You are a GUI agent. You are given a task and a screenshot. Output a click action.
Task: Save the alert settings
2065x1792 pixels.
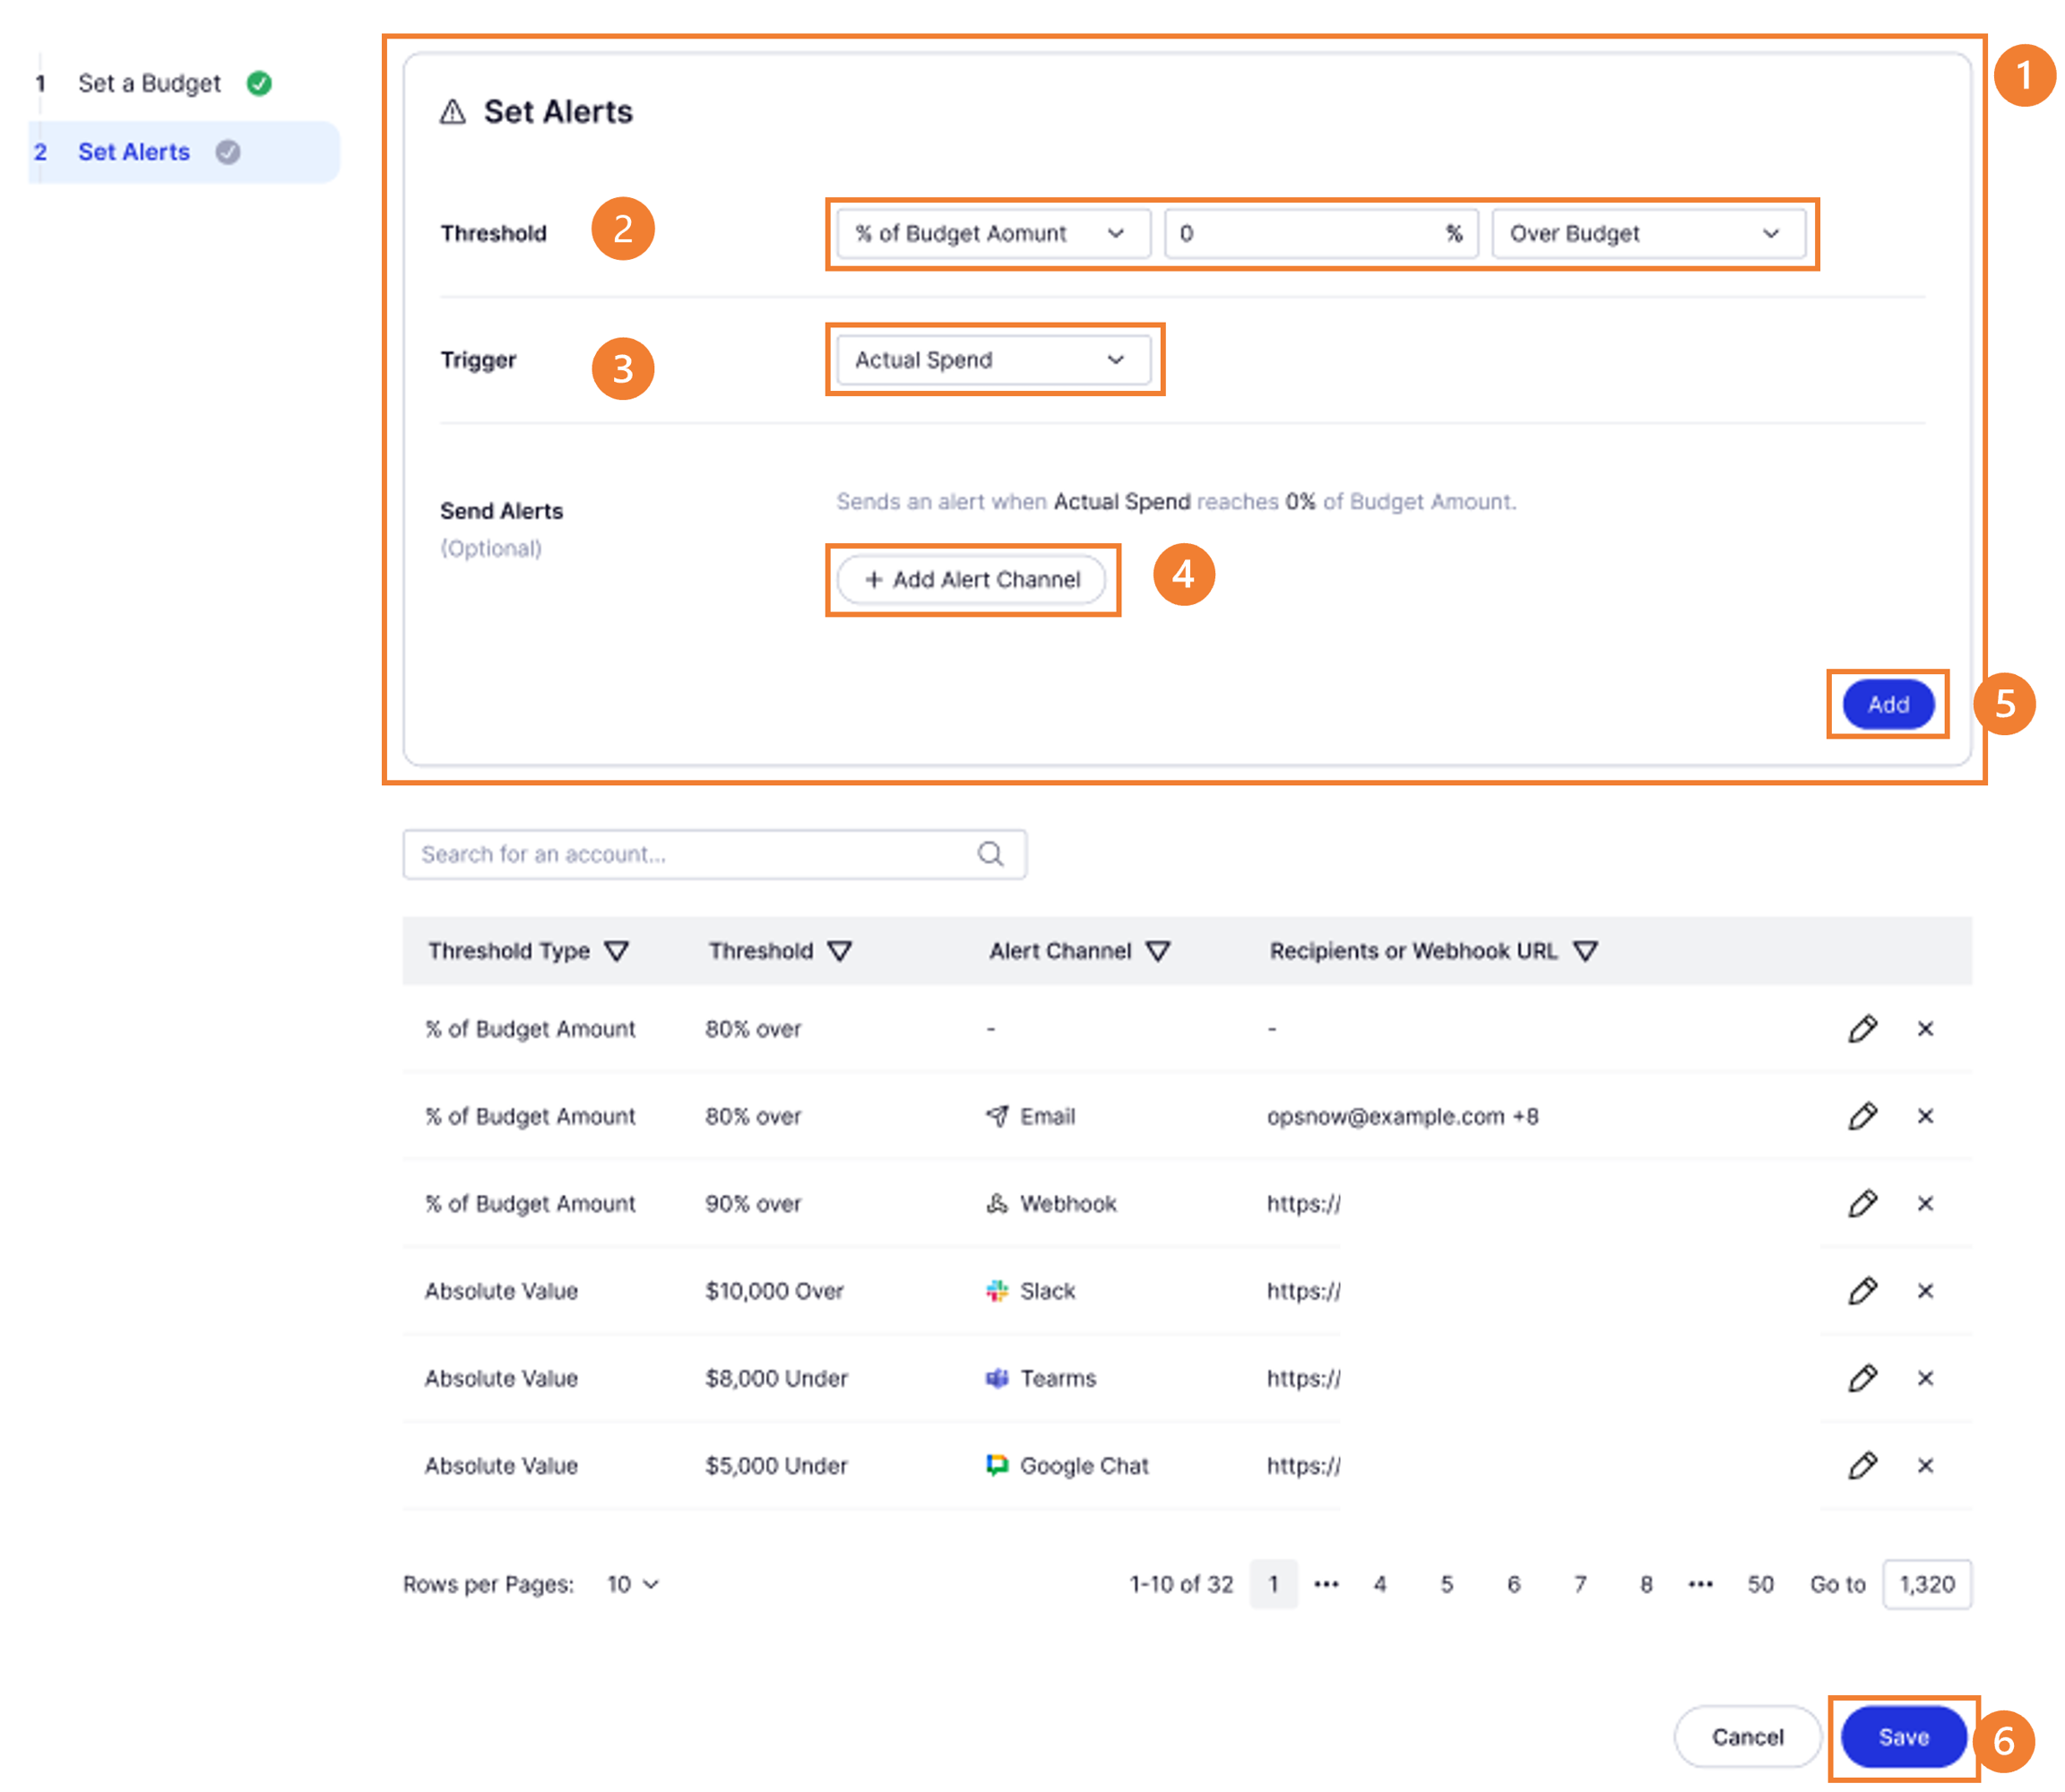pos(1902,1738)
